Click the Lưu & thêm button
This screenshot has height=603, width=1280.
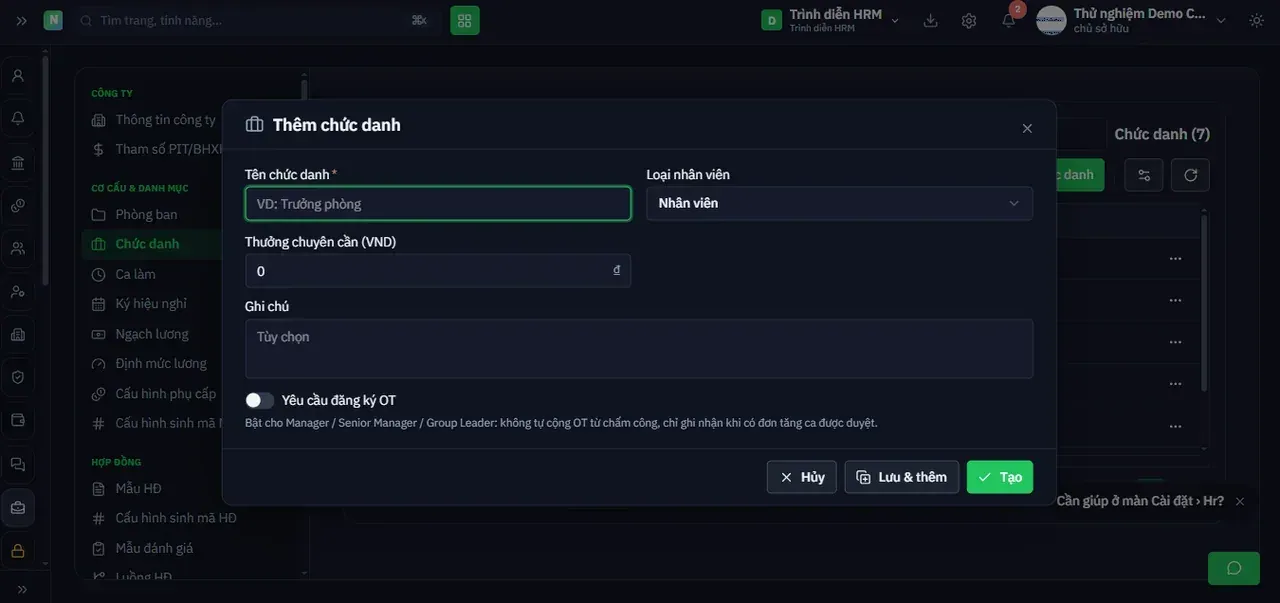coord(902,477)
